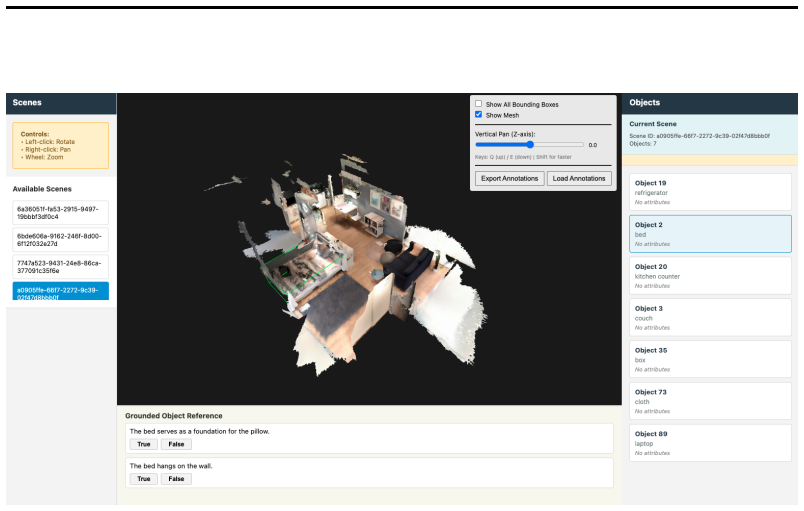Viewport: 804px width, 511px height.
Task: Pick Object 20 kitchen counter
Action: pos(710,276)
